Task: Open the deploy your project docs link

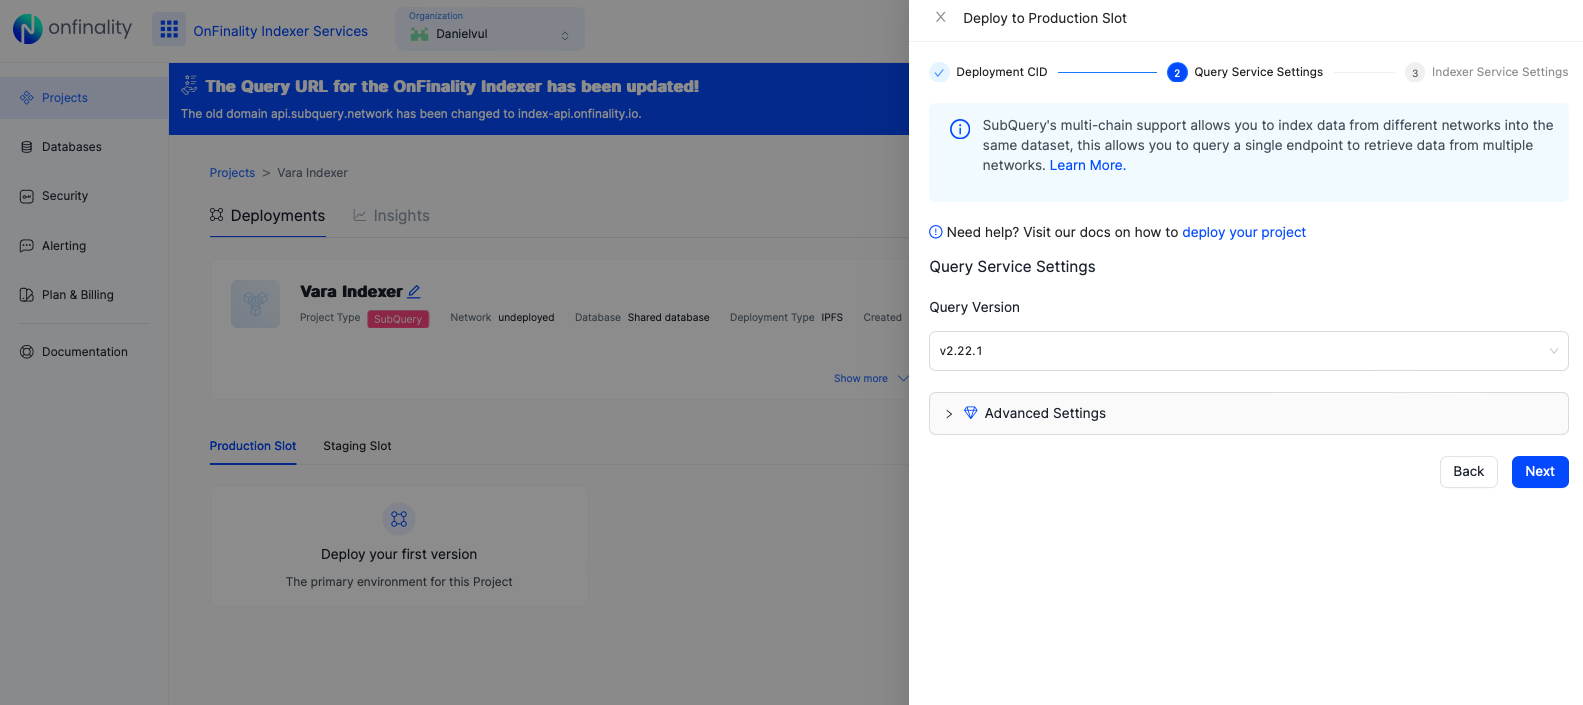Action: (1243, 233)
